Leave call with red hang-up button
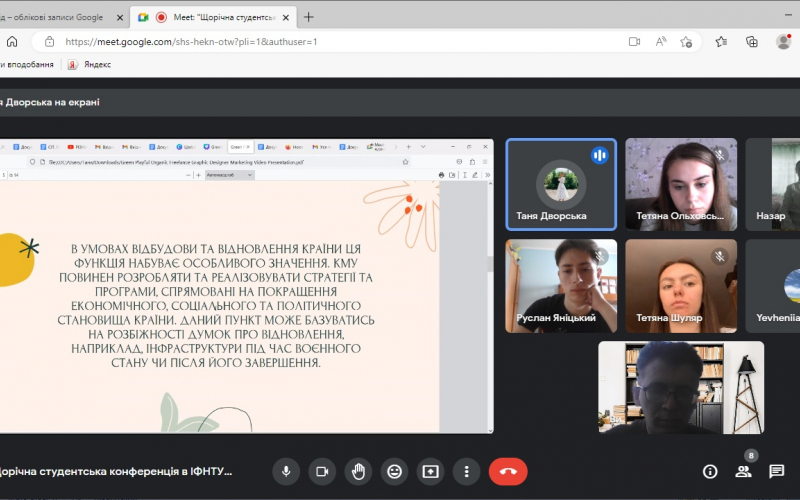800x500 pixels. pos(508,471)
